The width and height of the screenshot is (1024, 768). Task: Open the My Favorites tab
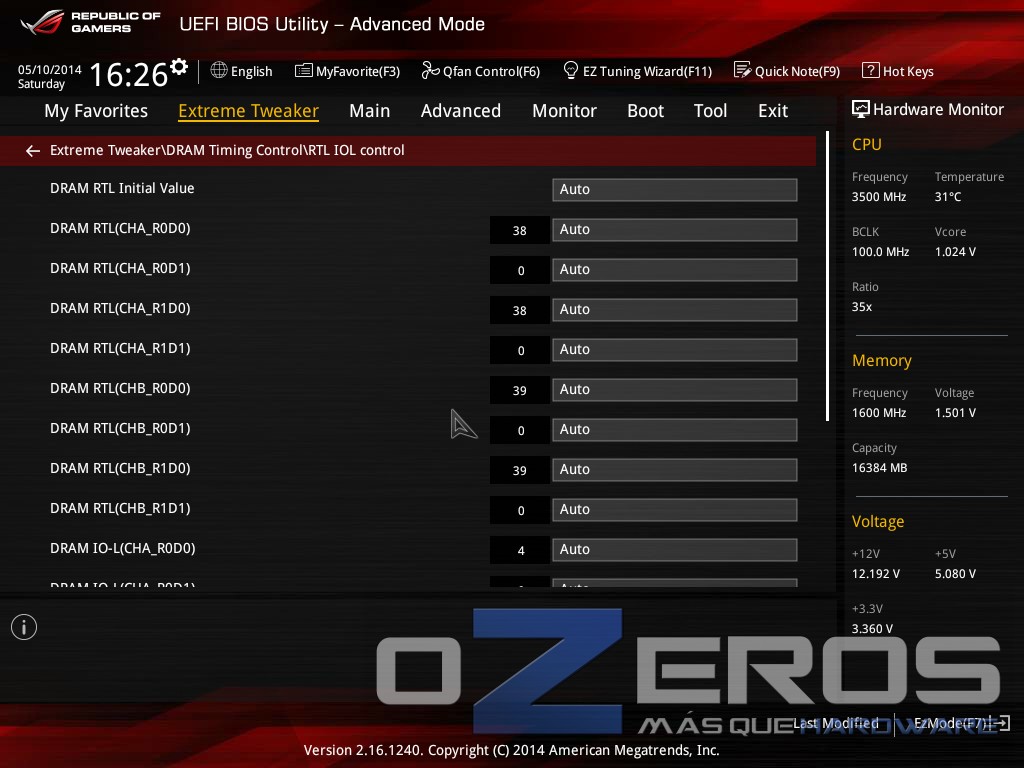coord(96,111)
